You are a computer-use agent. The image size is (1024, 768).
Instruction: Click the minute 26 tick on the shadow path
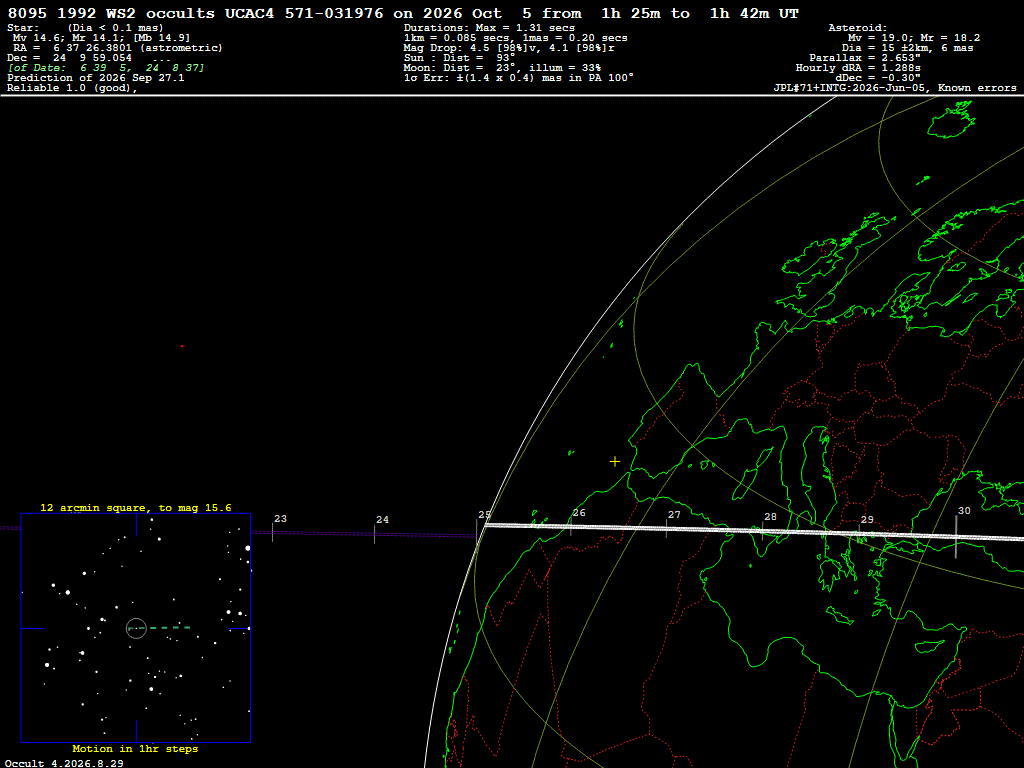(571, 526)
